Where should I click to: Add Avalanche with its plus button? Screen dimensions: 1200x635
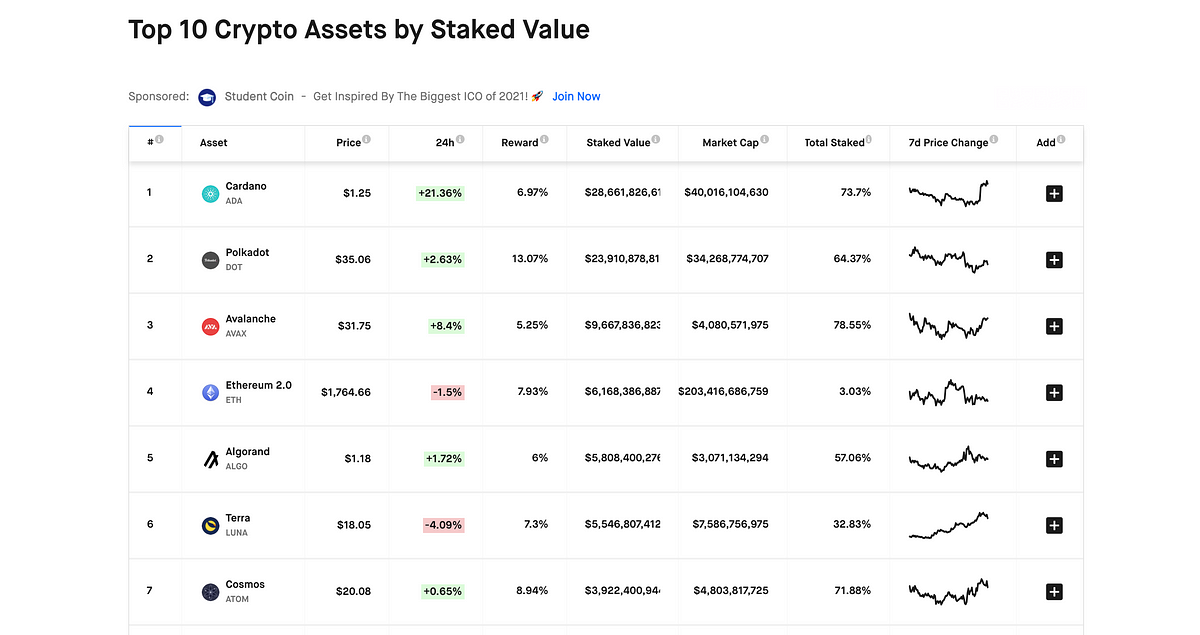[1053, 326]
